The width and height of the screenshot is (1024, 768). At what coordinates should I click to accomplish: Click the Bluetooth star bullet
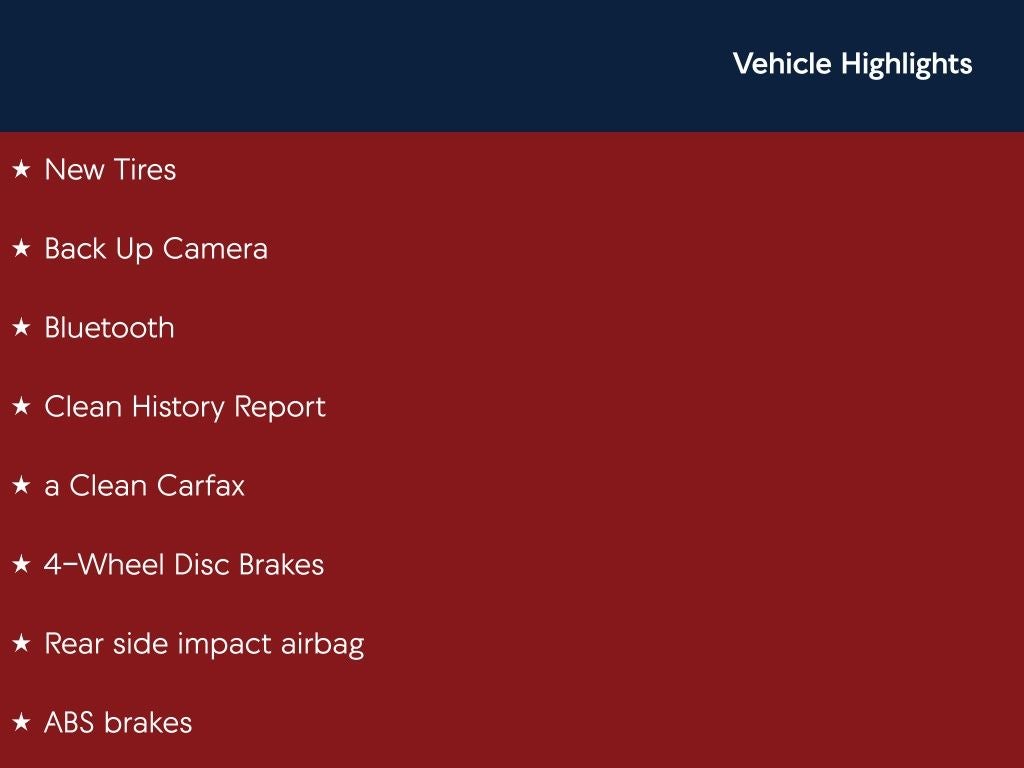(x=21, y=328)
